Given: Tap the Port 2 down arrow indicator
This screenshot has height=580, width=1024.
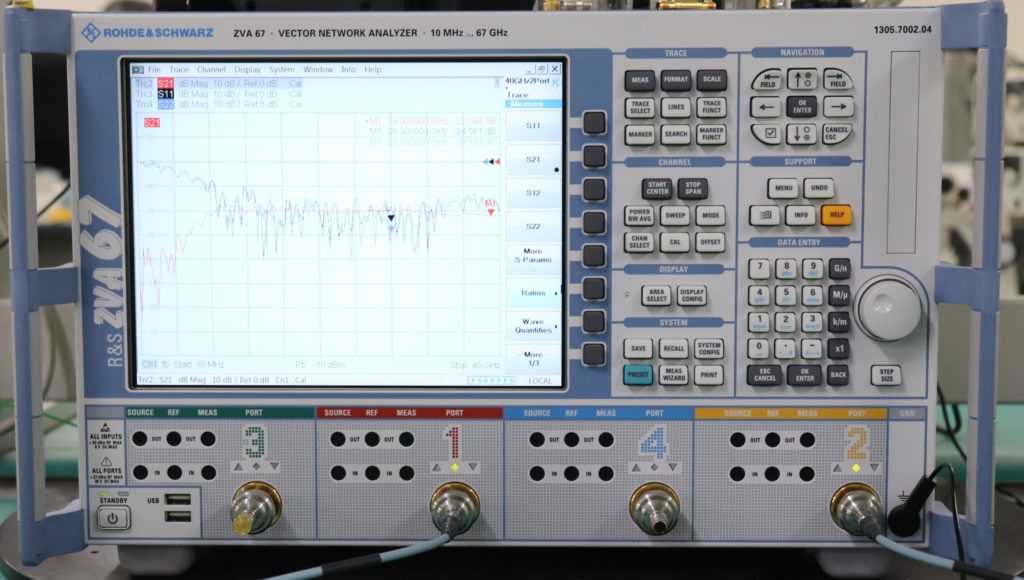Looking at the screenshot, I should pos(874,468).
